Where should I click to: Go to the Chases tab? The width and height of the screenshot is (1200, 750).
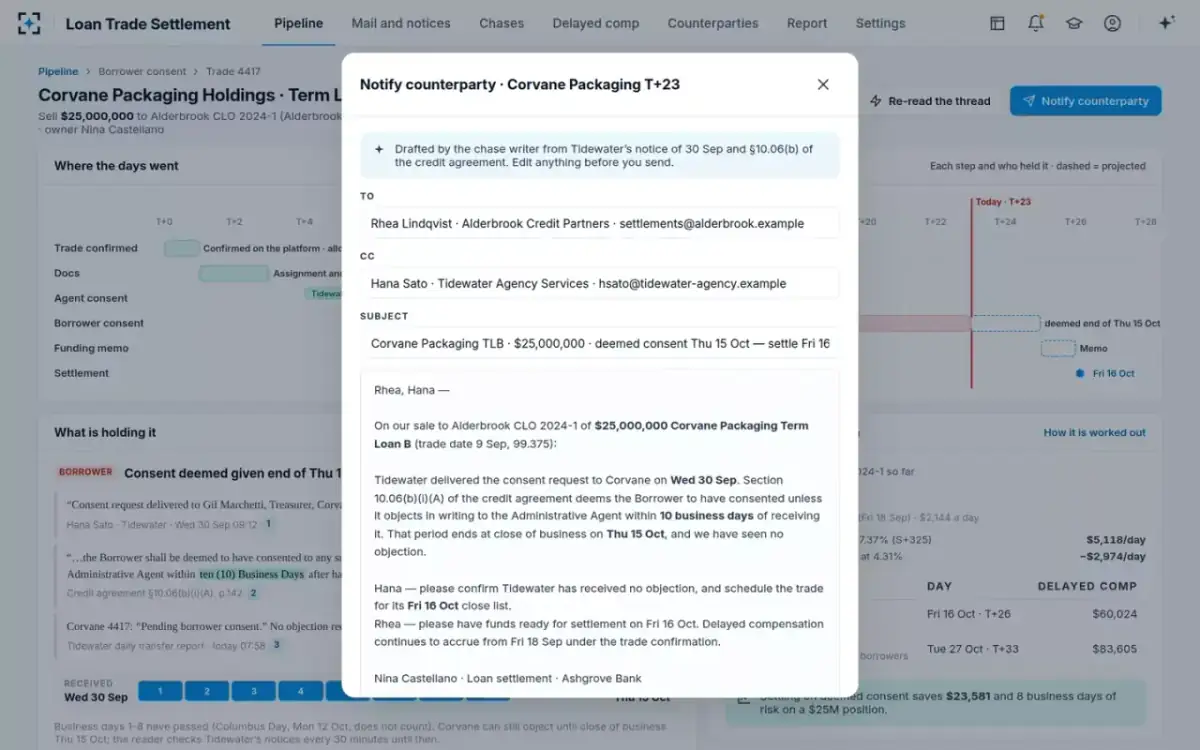501,23
